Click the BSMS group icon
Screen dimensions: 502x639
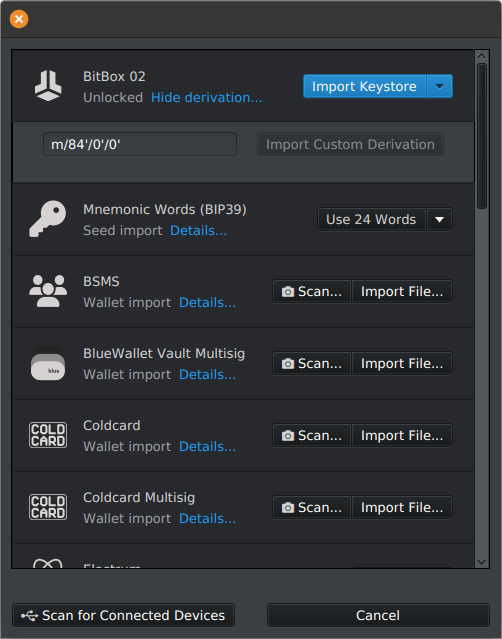click(x=48, y=291)
